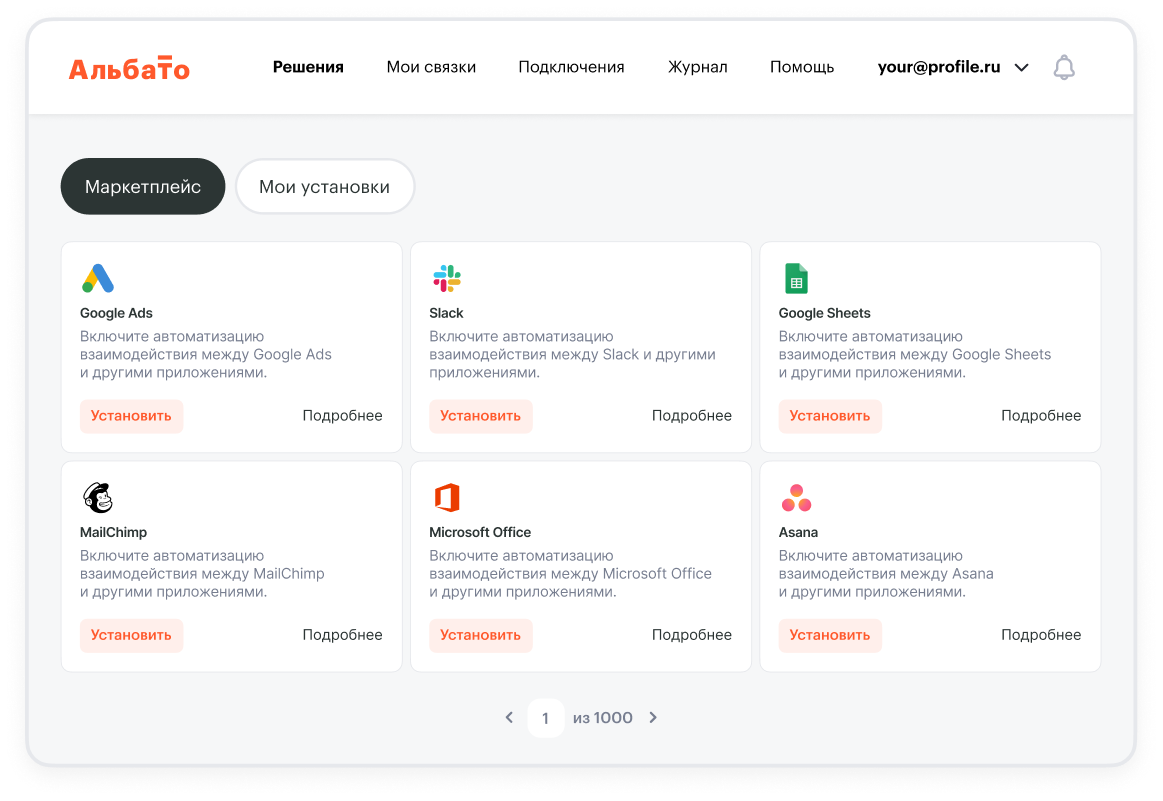This screenshot has height=801, width=1163.
Task: Switch to the Мои установки tab
Action: click(x=324, y=186)
